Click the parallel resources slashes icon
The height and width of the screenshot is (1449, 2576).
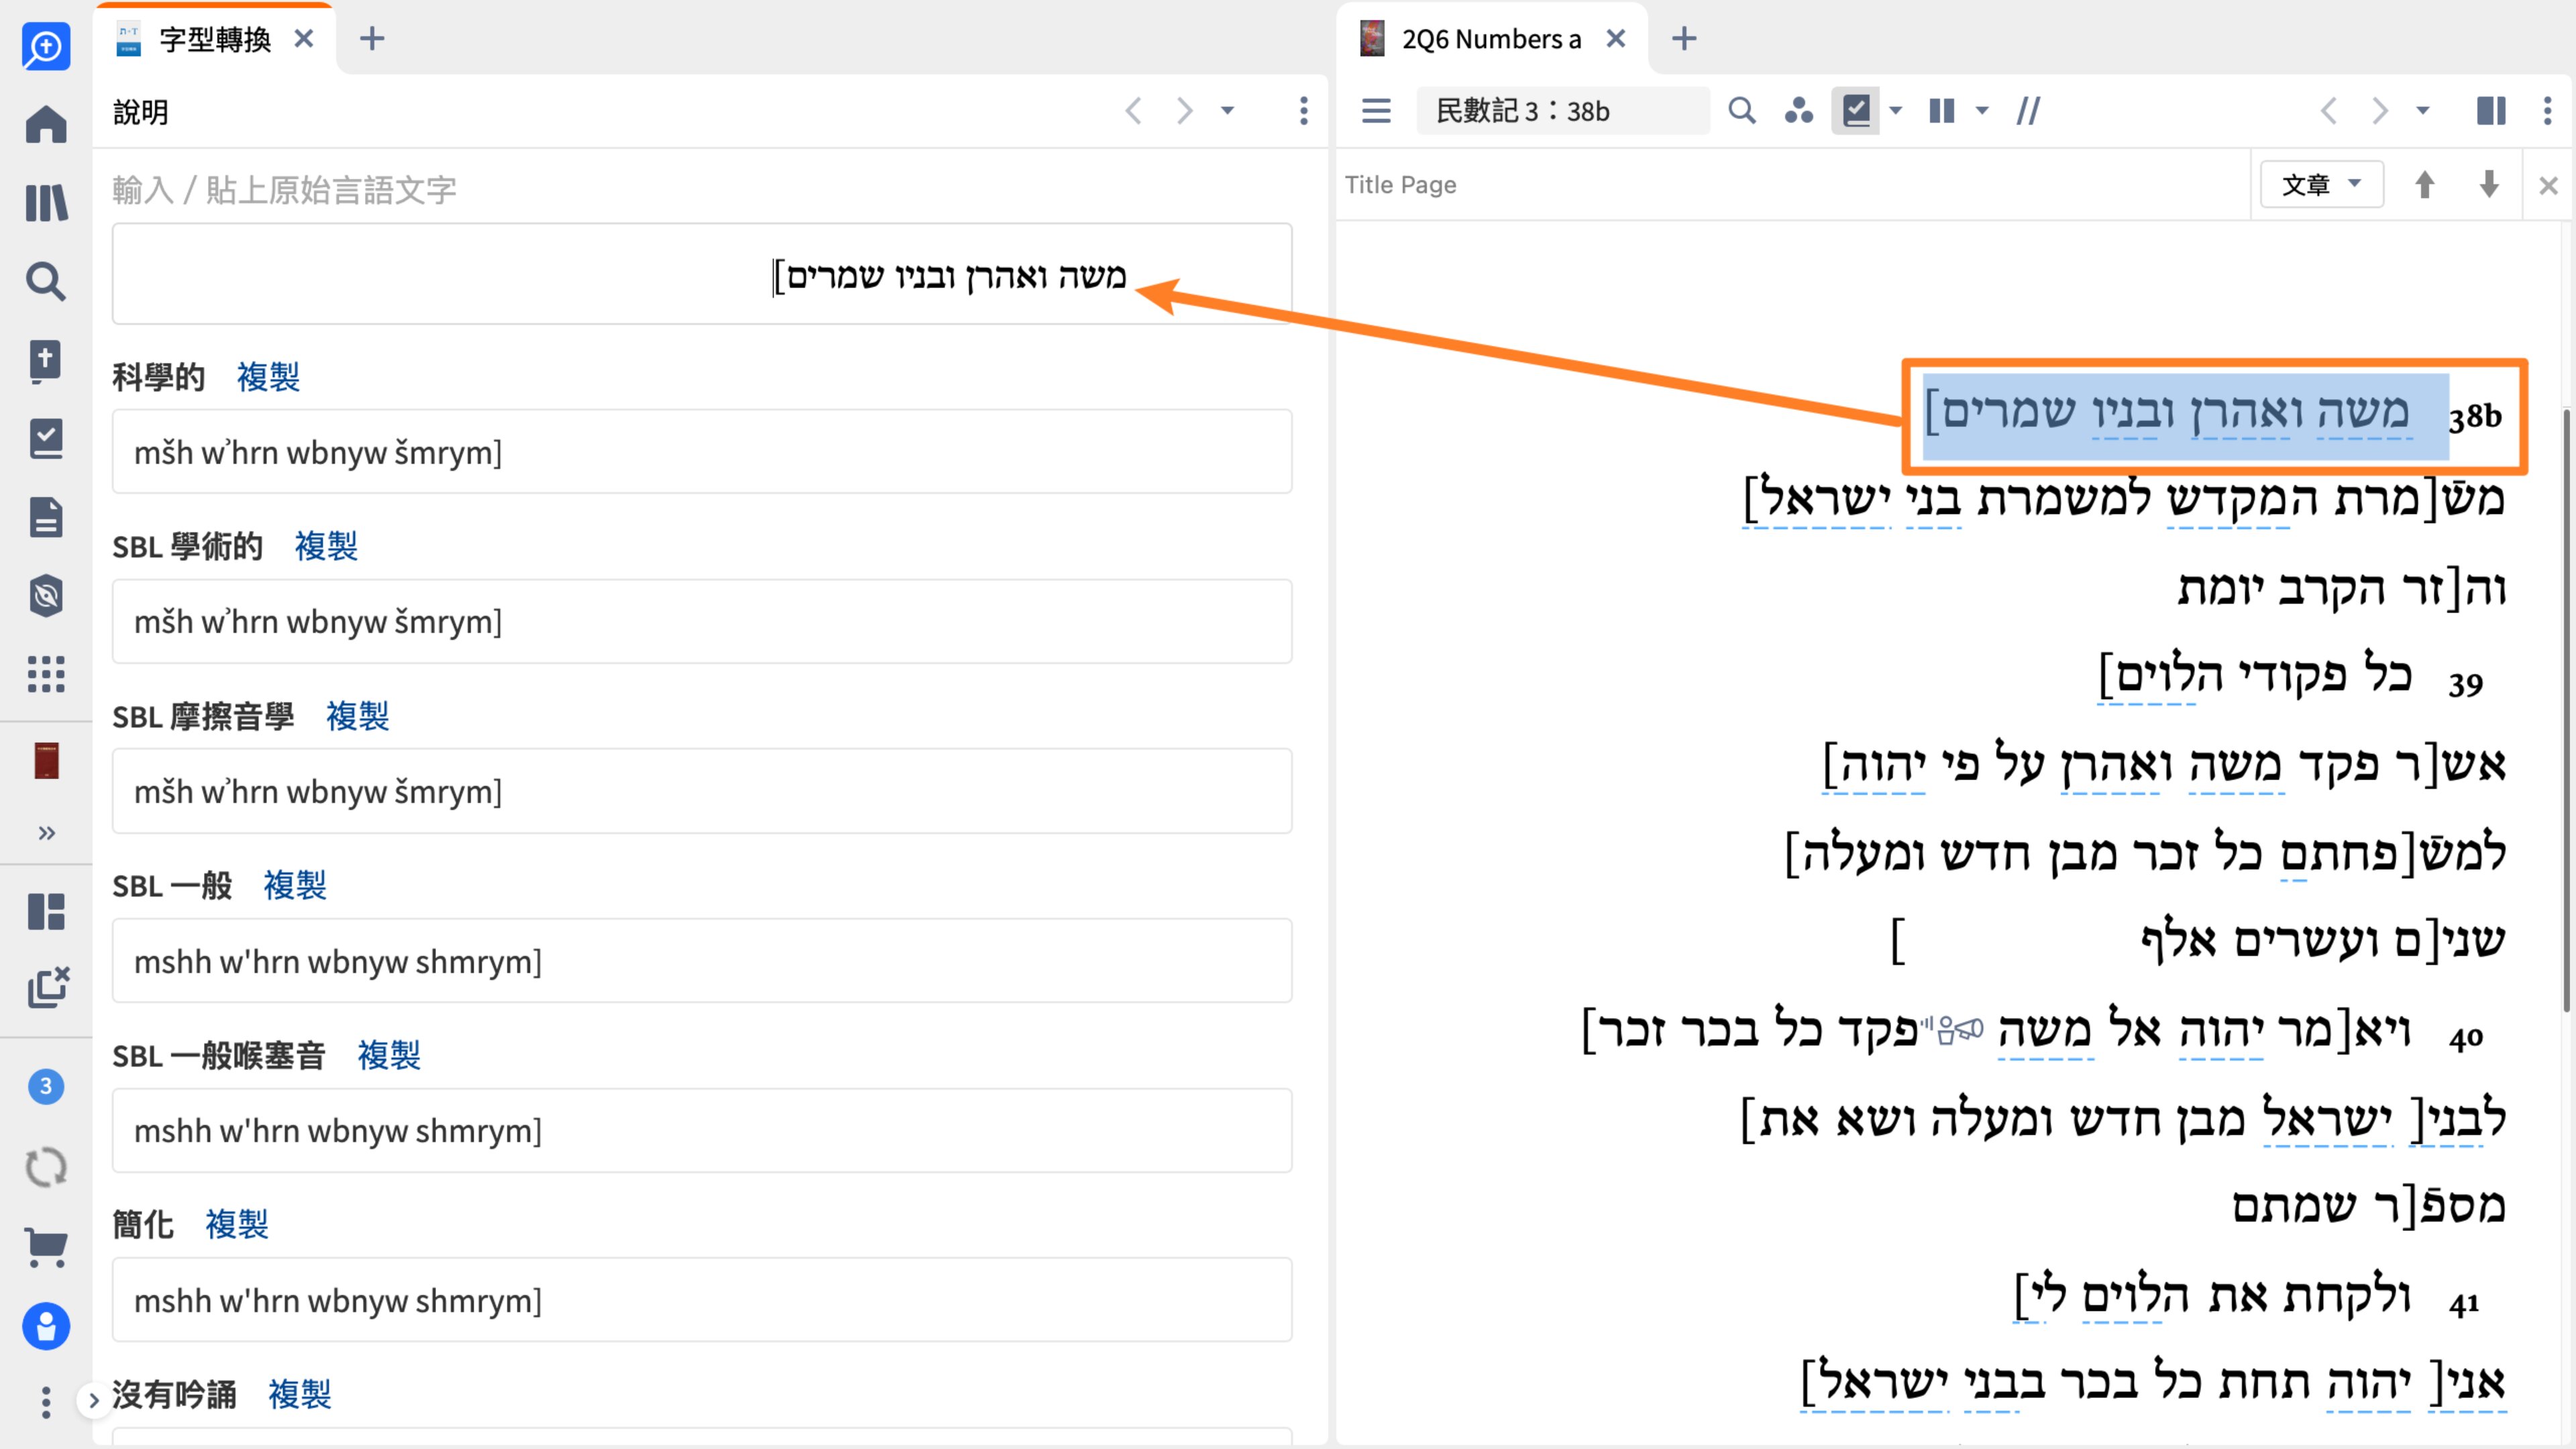[x=2028, y=111]
